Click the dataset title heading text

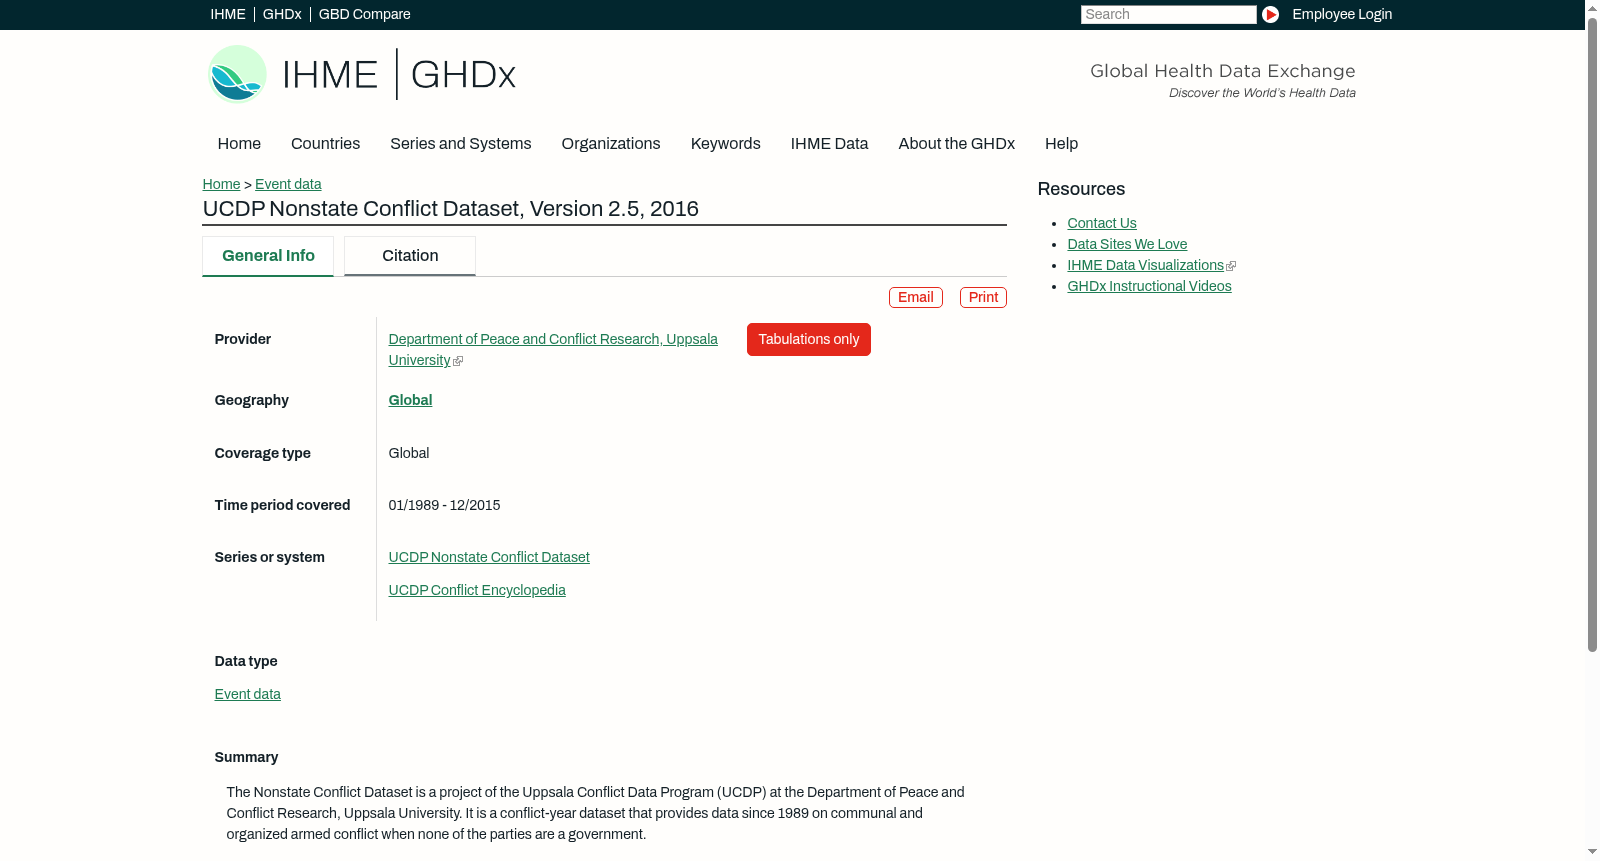(x=451, y=209)
